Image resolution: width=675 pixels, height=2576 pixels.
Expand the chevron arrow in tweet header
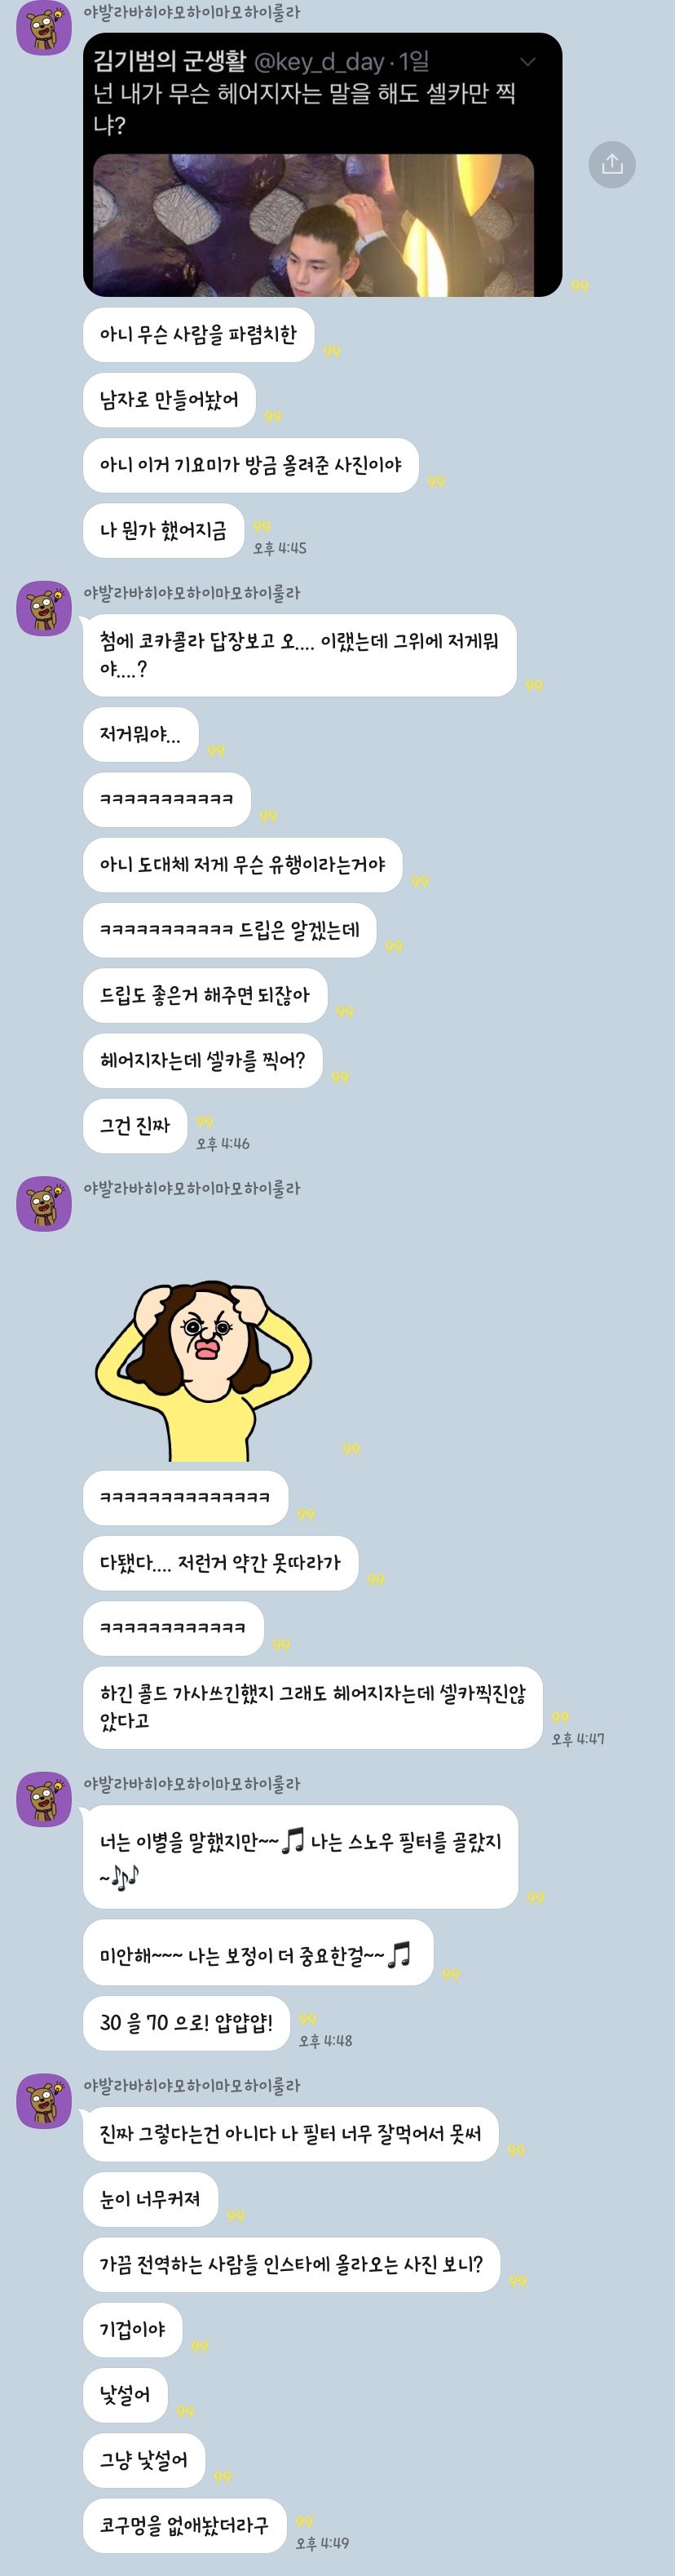pos(527,62)
